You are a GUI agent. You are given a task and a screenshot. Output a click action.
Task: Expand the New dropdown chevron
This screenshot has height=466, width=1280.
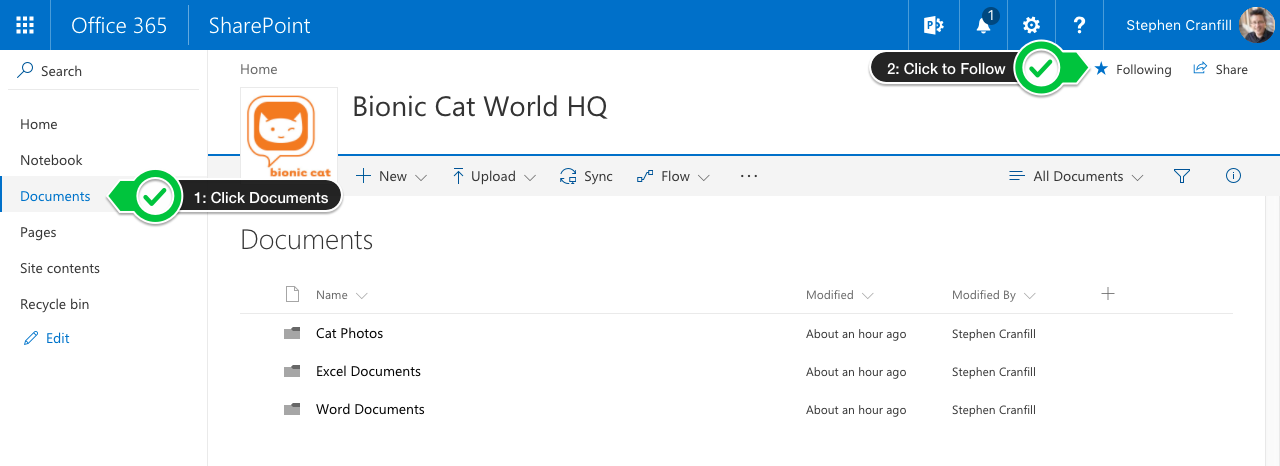pyautogui.click(x=421, y=177)
